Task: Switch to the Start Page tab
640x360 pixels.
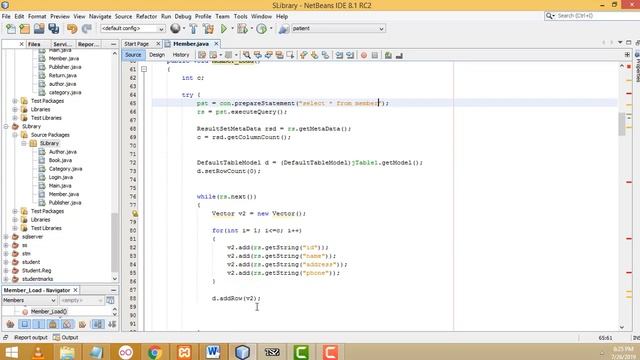Action: [x=137, y=44]
